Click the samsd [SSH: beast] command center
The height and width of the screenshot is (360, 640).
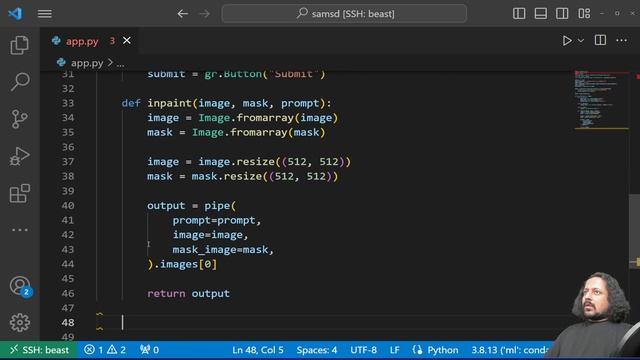(x=344, y=13)
